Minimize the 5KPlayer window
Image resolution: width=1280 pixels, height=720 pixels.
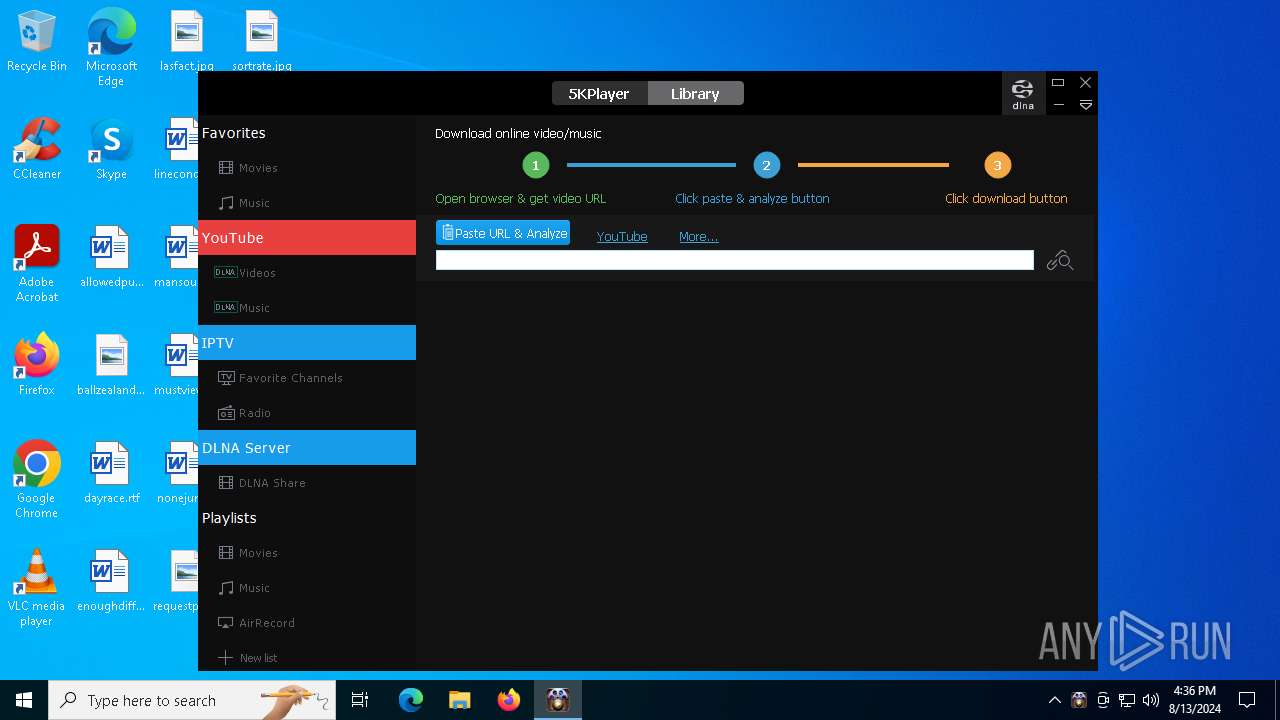tap(1058, 105)
